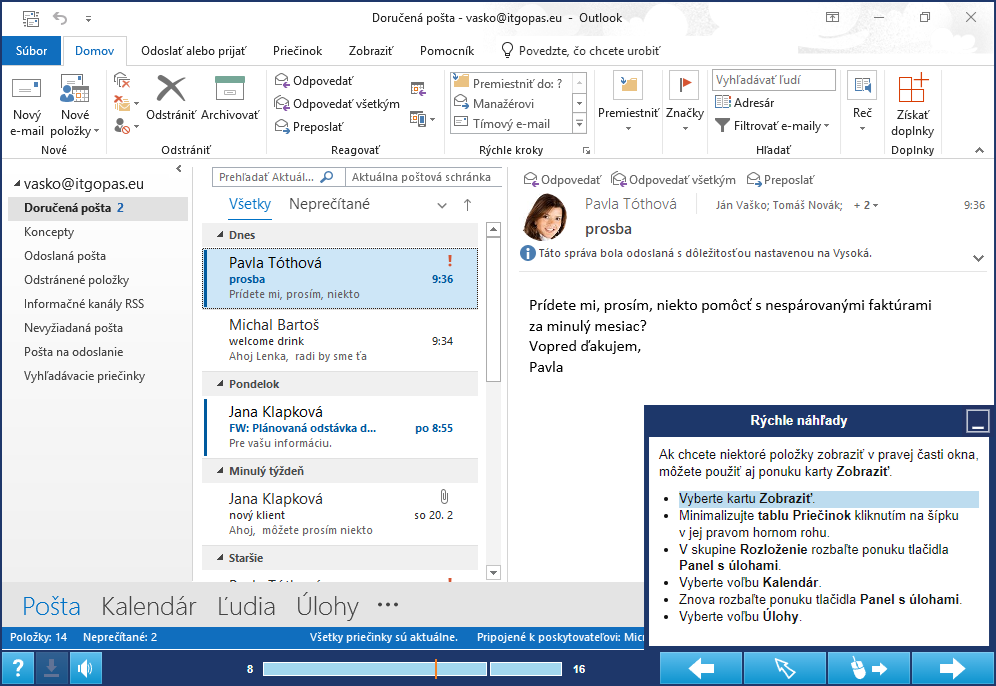Click the large Odstrániť X icon
The width and height of the screenshot is (996, 686).
[171, 89]
